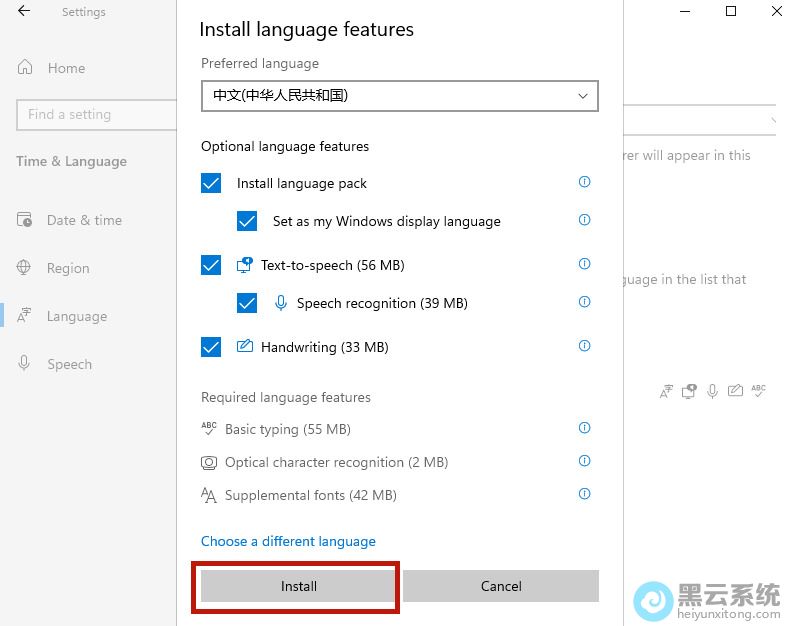Open Speech settings in sidebar
Viewport: 796px width, 626px height.
click(69, 364)
